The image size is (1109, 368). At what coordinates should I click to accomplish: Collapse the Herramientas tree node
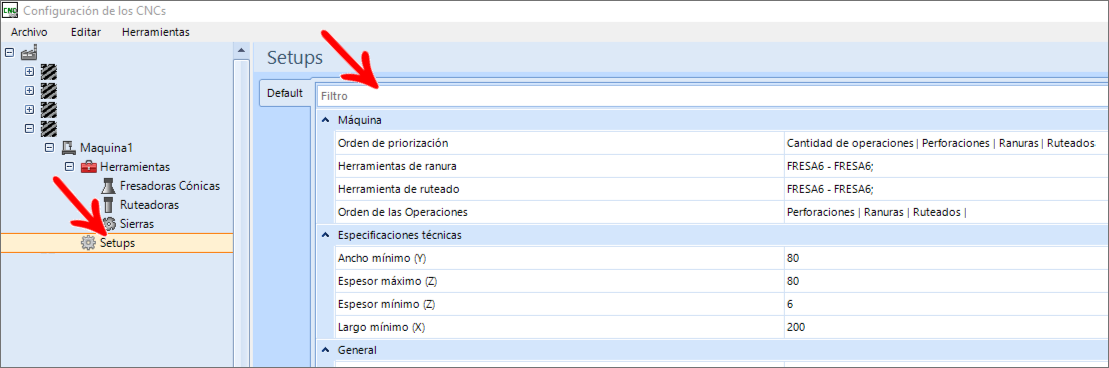(x=69, y=167)
